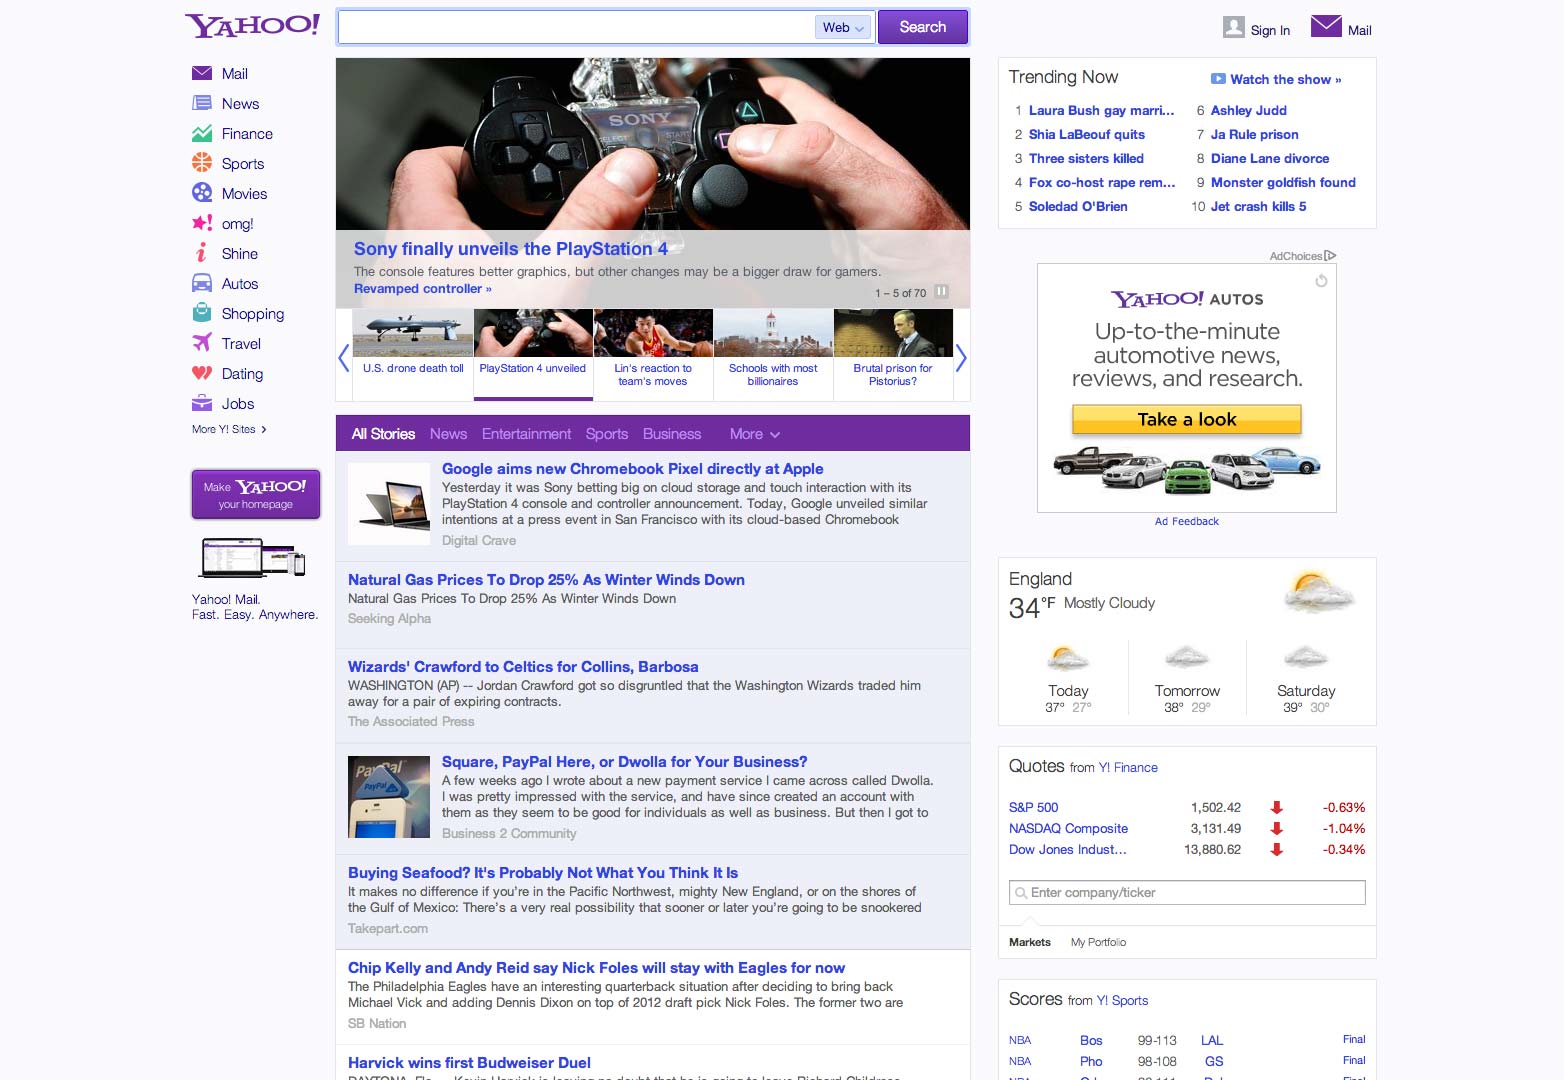Open the Movies film reel icon
This screenshot has height=1080, width=1564.
(202, 193)
